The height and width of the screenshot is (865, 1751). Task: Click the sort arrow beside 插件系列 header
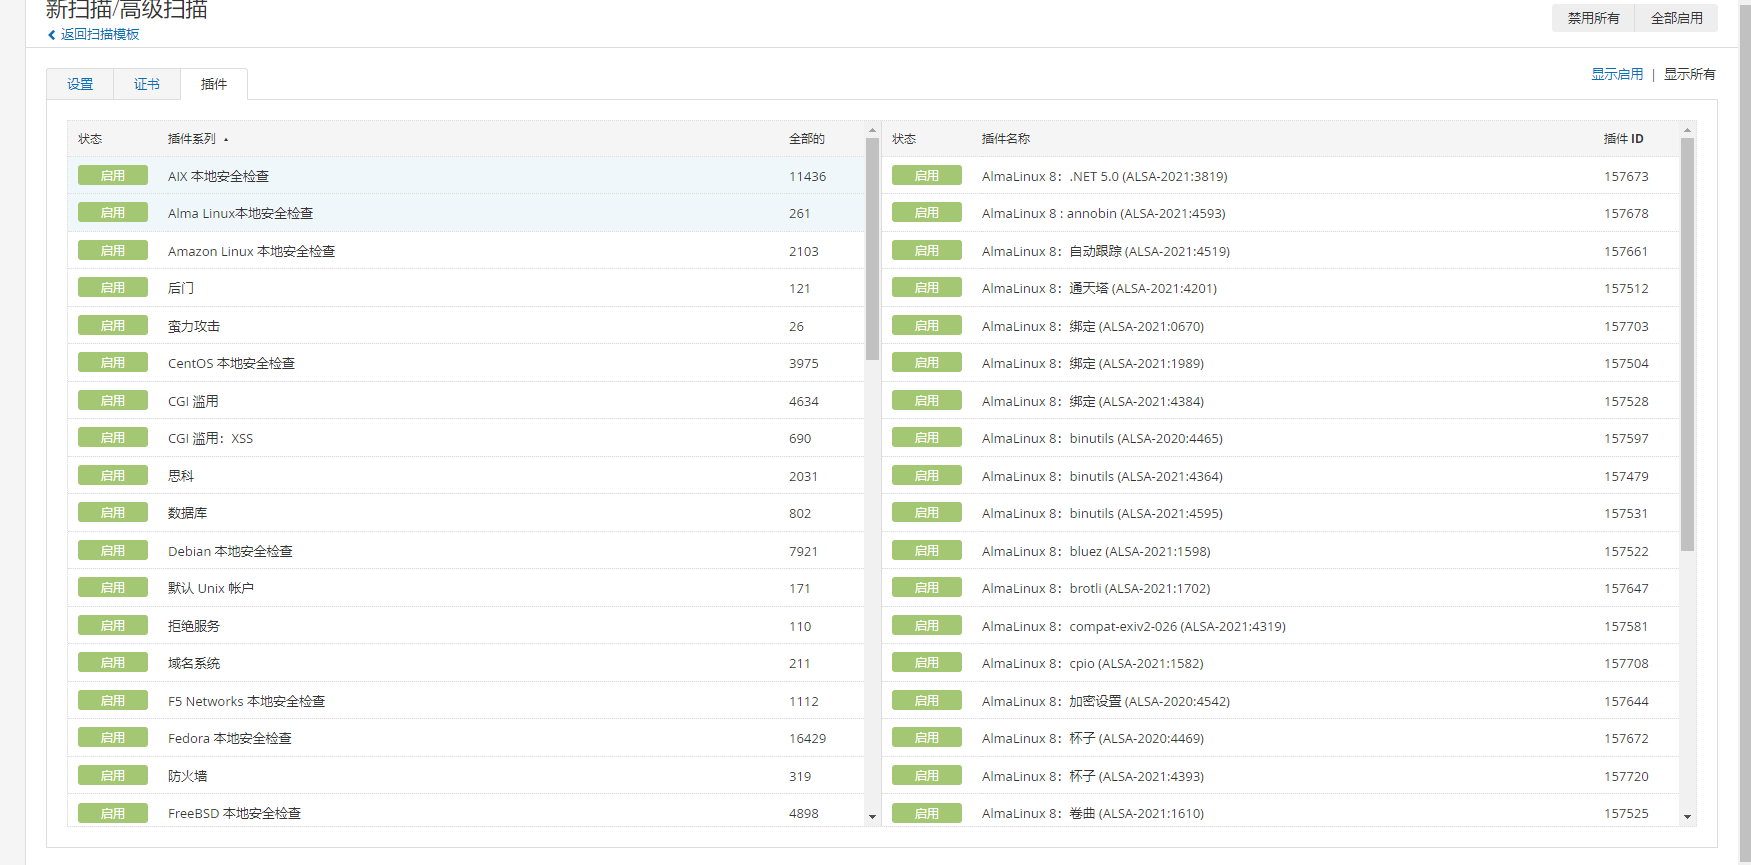[226, 140]
